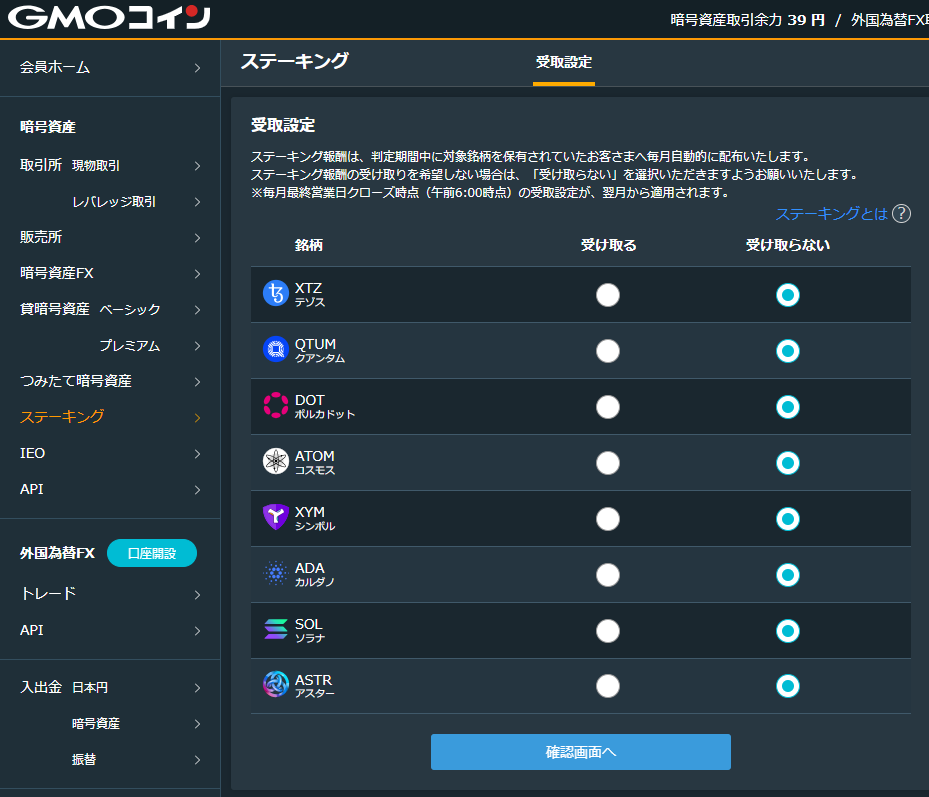Expand the IEO chevron
The image size is (929, 797).
click(x=197, y=454)
